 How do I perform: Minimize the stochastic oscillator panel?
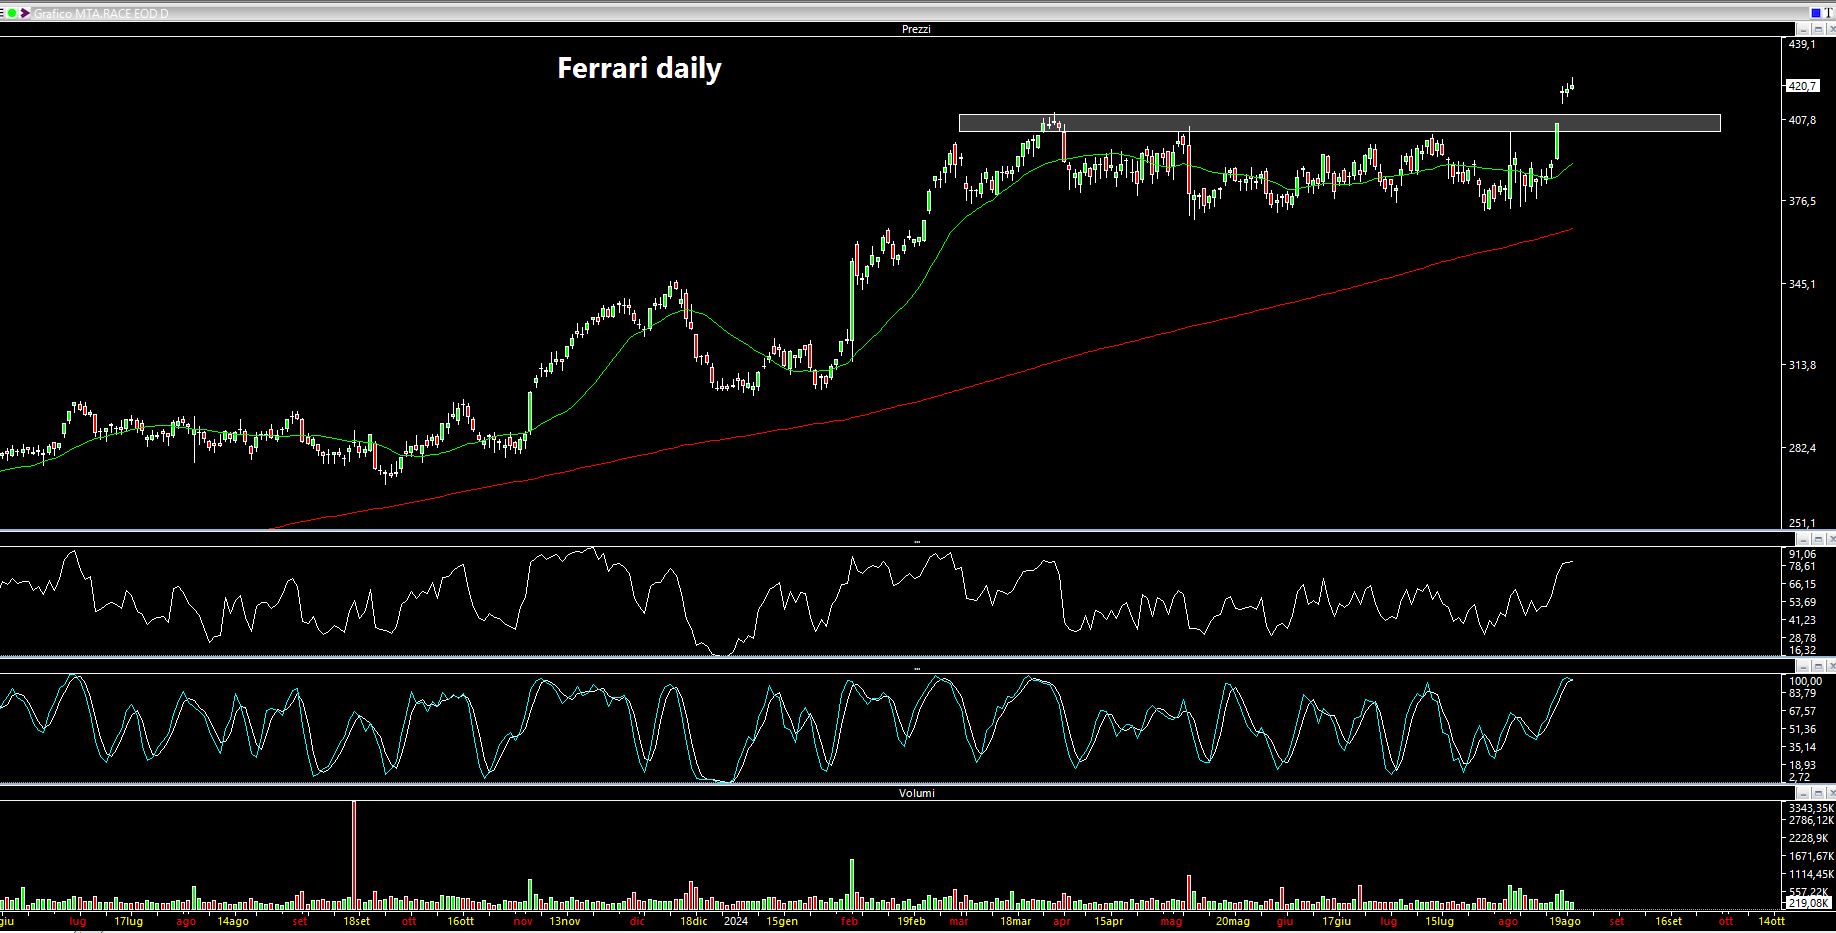point(1803,666)
